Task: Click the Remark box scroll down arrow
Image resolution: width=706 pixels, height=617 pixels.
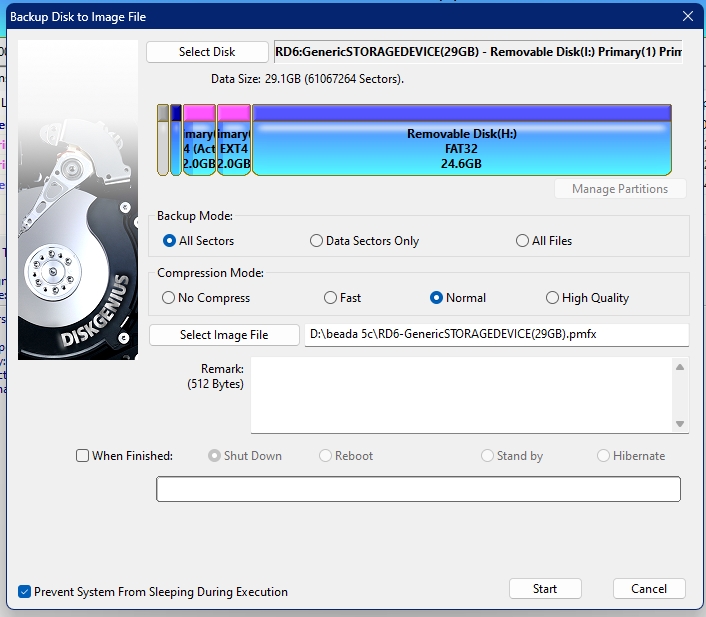Action: coord(681,424)
